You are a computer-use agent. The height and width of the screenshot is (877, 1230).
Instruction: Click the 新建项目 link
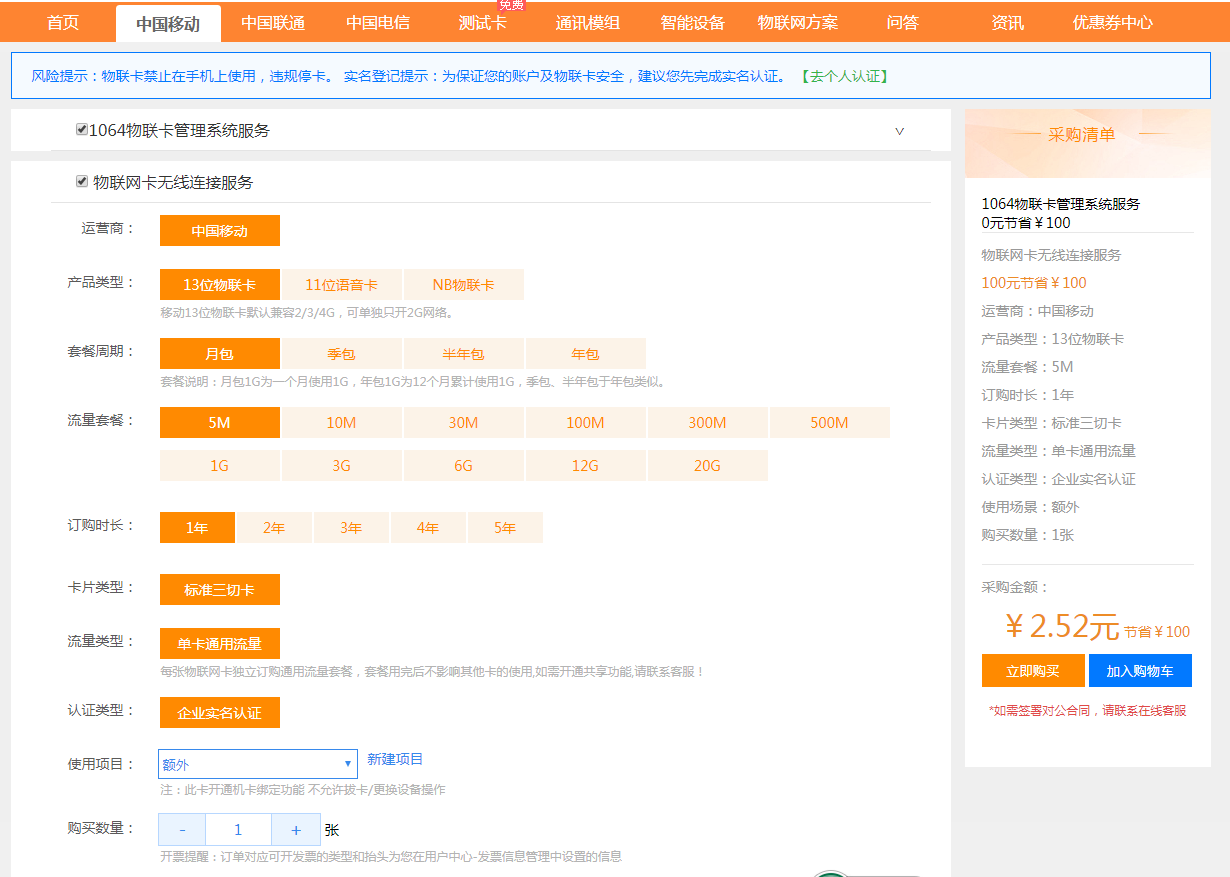click(x=395, y=760)
